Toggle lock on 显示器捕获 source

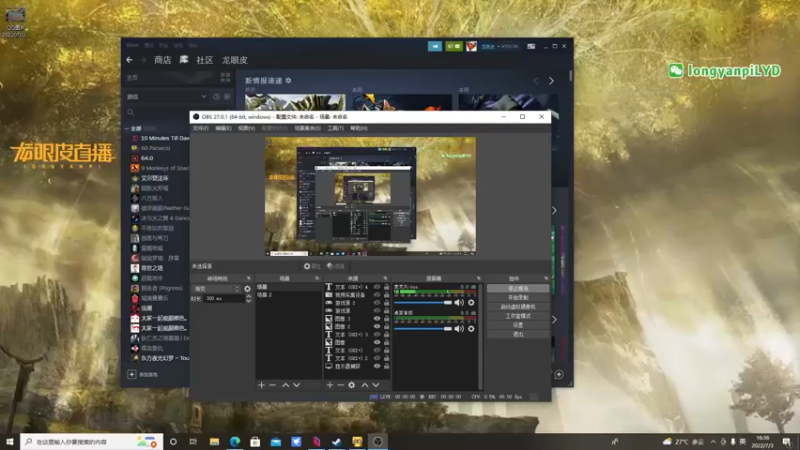(386, 366)
